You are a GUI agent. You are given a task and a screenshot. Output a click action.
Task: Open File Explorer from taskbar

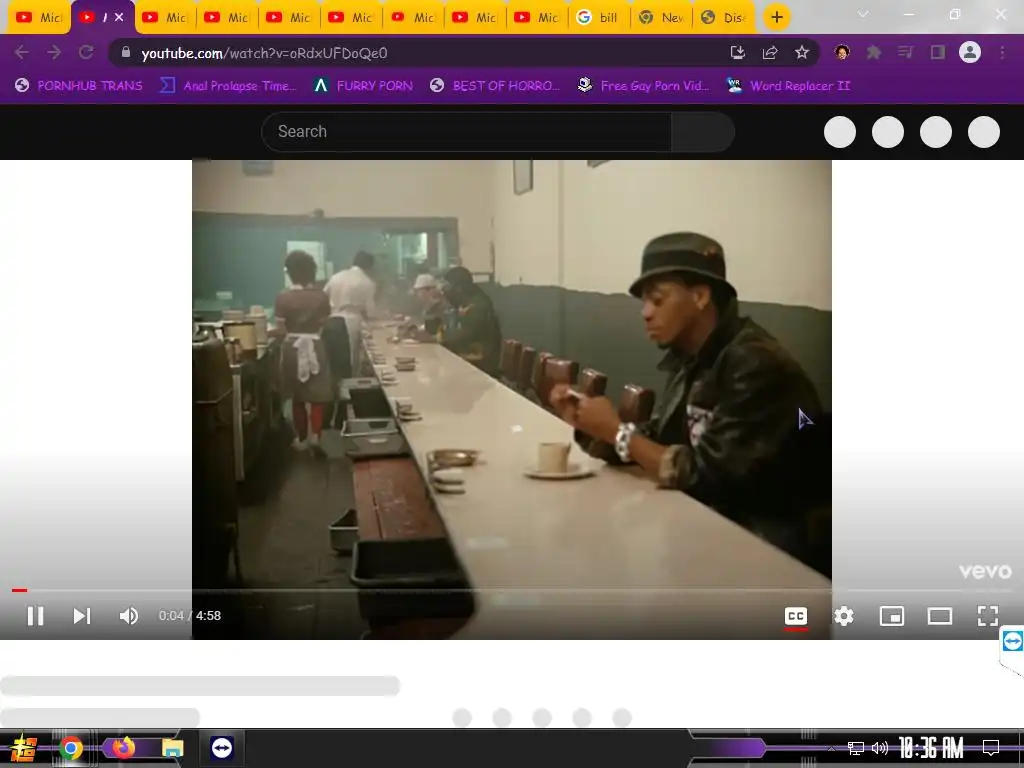click(x=172, y=748)
